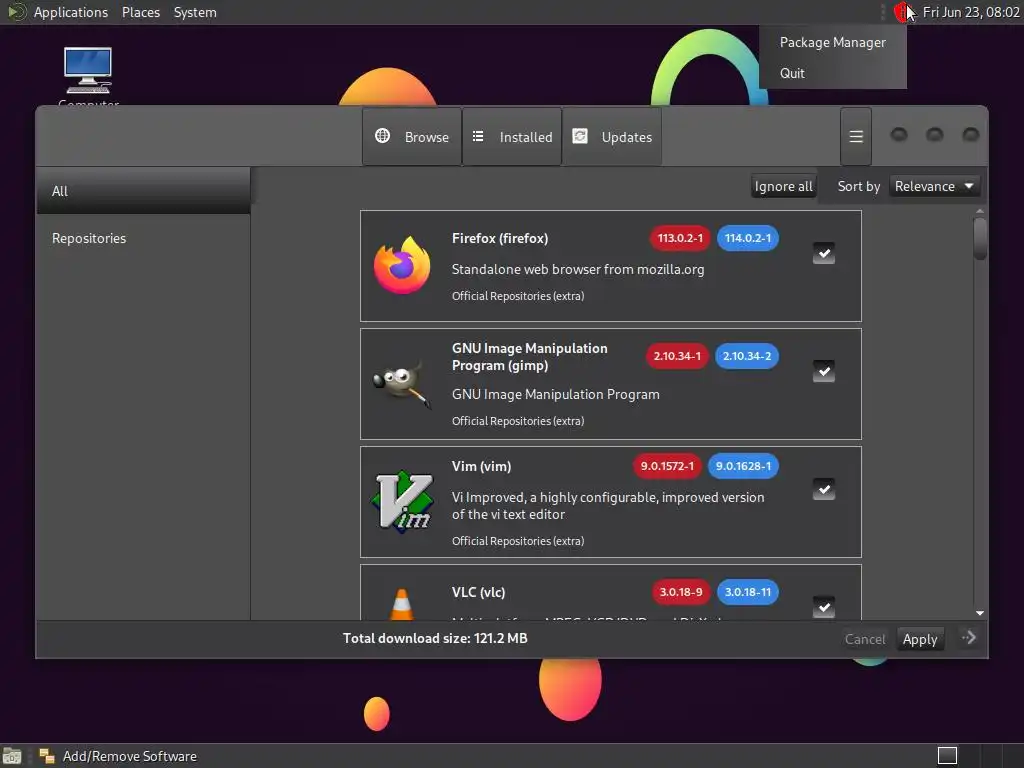Click the Add/Remove Software taskbar entry
Image resolution: width=1024 pixels, height=768 pixels.
(x=118, y=756)
